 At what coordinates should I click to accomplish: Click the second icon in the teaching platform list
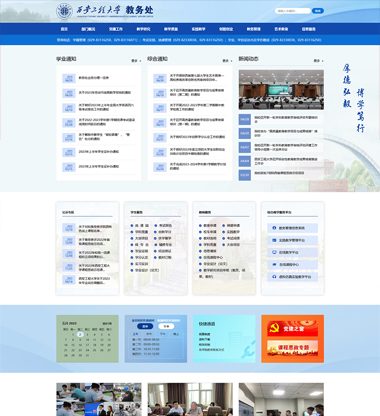point(274,240)
